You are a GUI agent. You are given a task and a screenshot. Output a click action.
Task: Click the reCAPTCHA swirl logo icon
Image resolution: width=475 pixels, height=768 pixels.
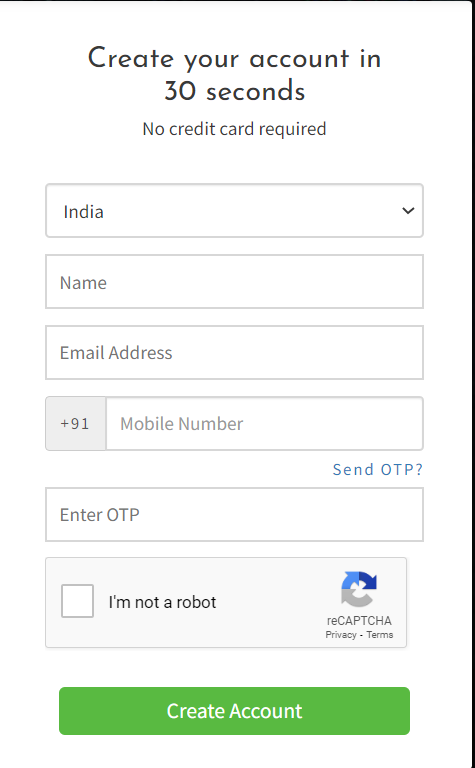[x=359, y=589]
